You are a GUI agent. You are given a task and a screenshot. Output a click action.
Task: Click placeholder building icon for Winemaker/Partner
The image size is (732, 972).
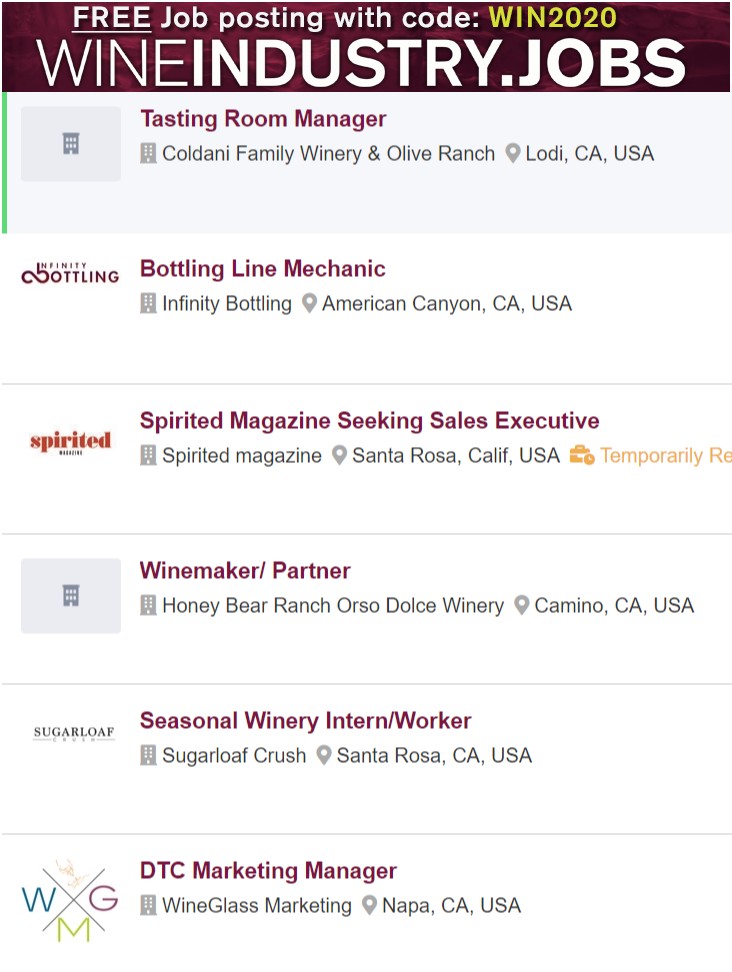click(71, 596)
